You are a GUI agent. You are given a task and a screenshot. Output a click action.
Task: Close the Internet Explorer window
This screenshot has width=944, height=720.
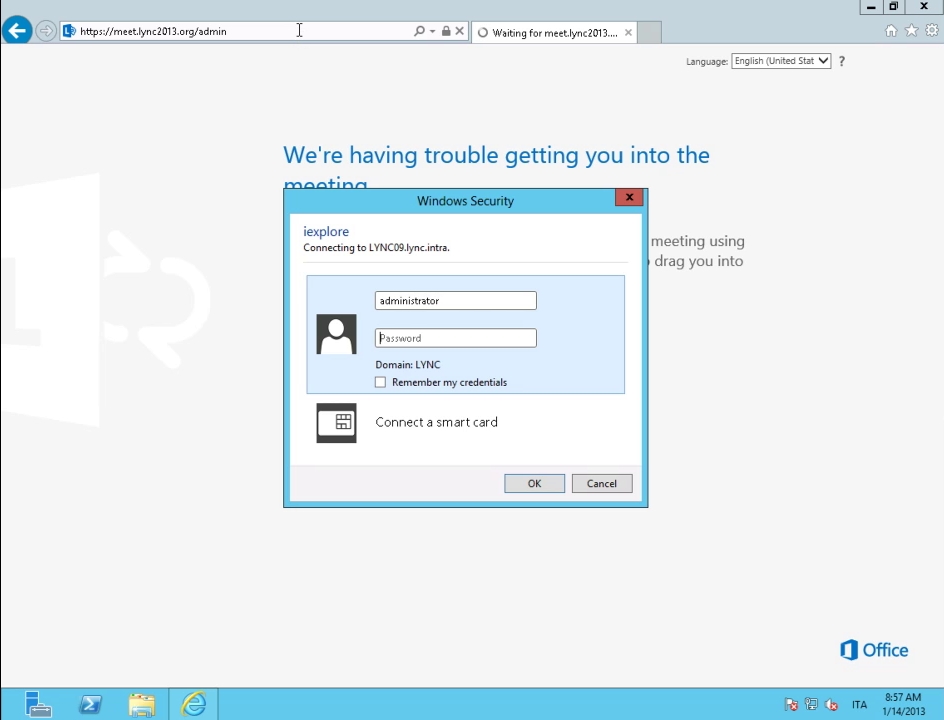(924, 7)
